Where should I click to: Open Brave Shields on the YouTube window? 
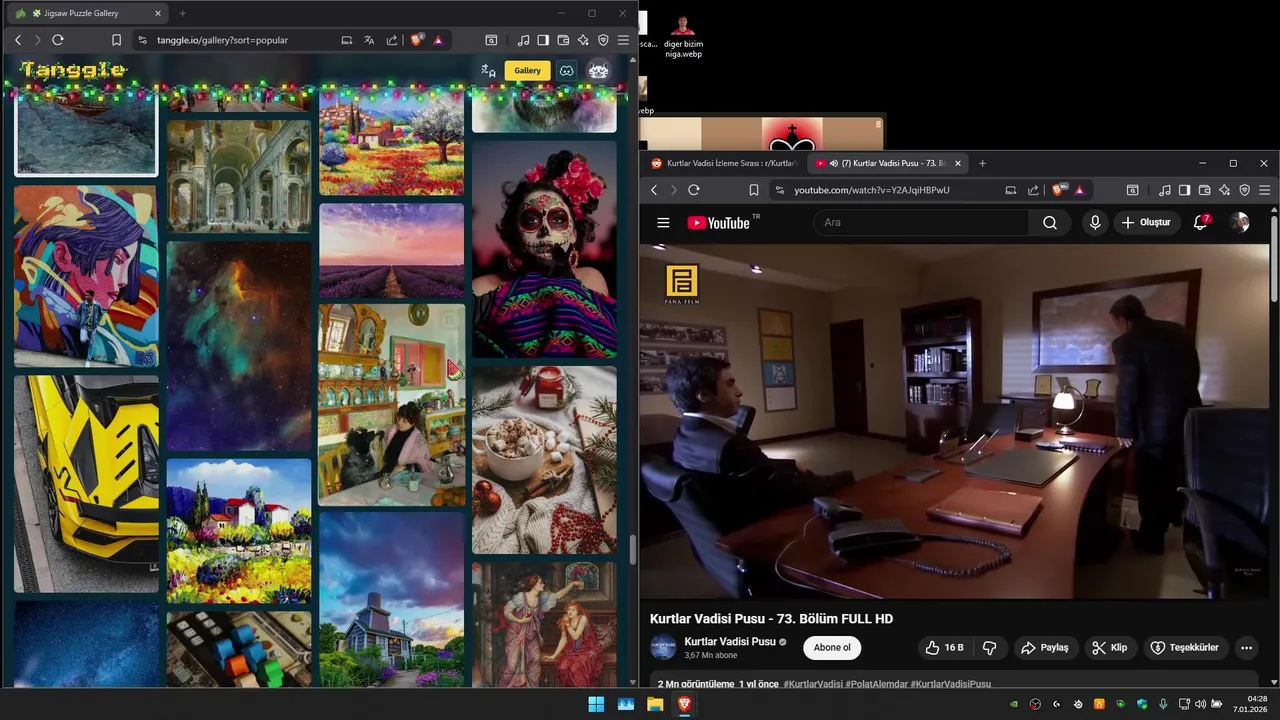pos(1057,190)
